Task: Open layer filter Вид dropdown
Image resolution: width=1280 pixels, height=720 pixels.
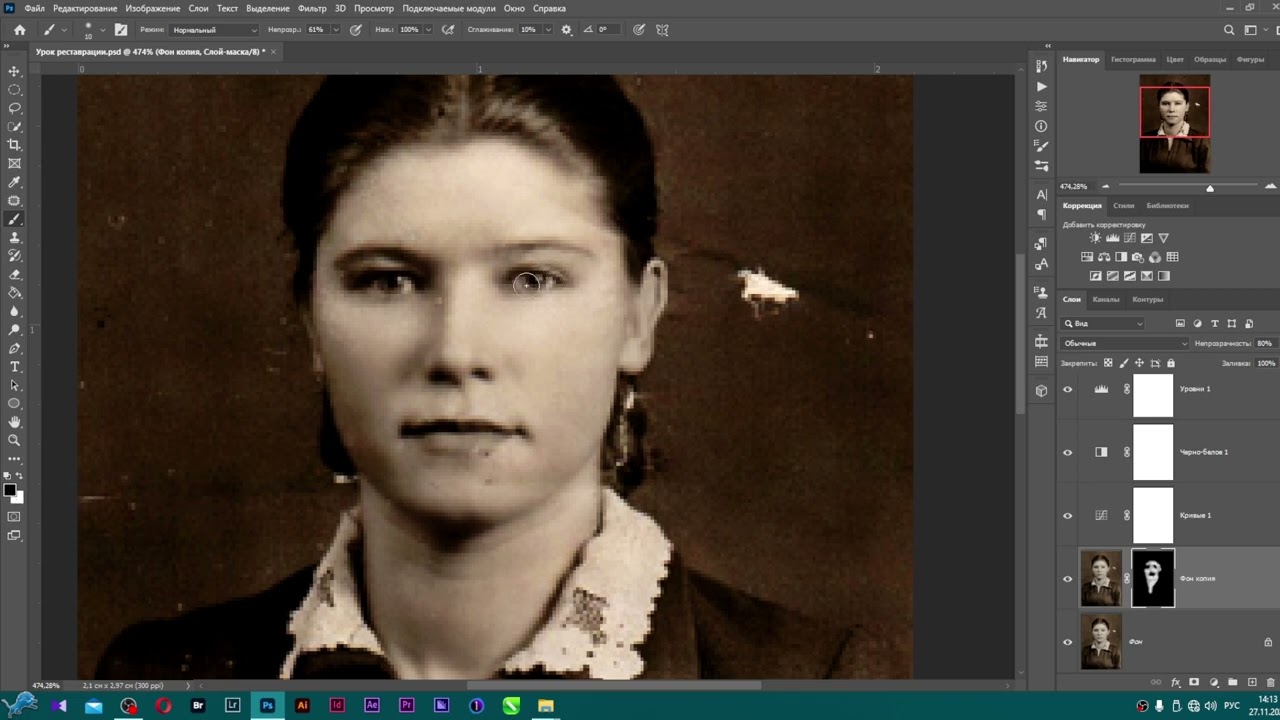Action: pyautogui.click(x=1104, y=324)
